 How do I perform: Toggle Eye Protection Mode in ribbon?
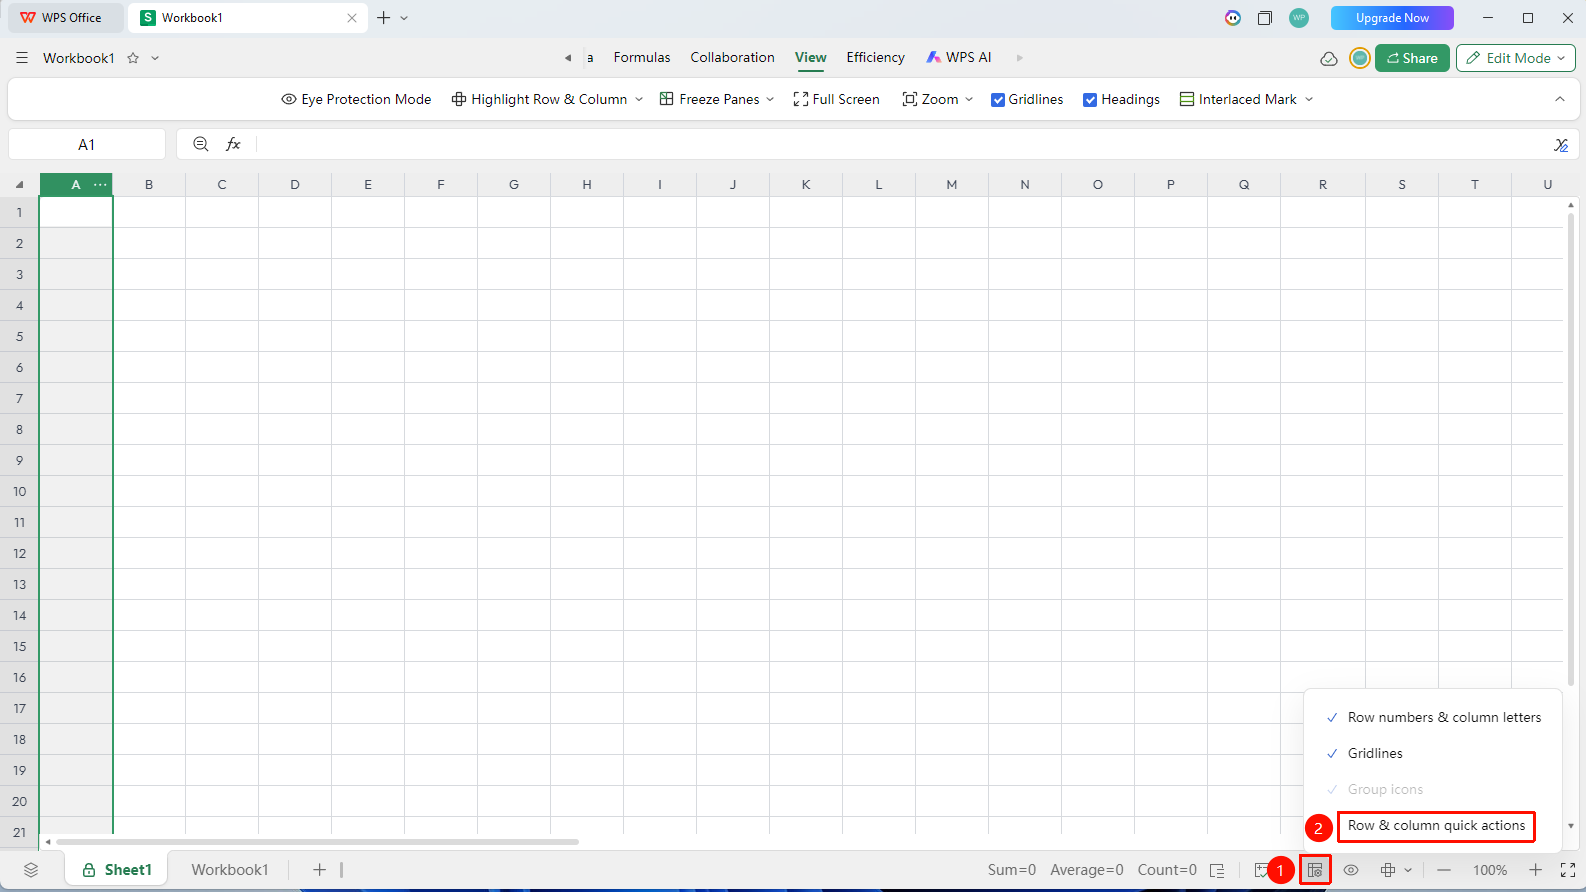pos(356,100)
